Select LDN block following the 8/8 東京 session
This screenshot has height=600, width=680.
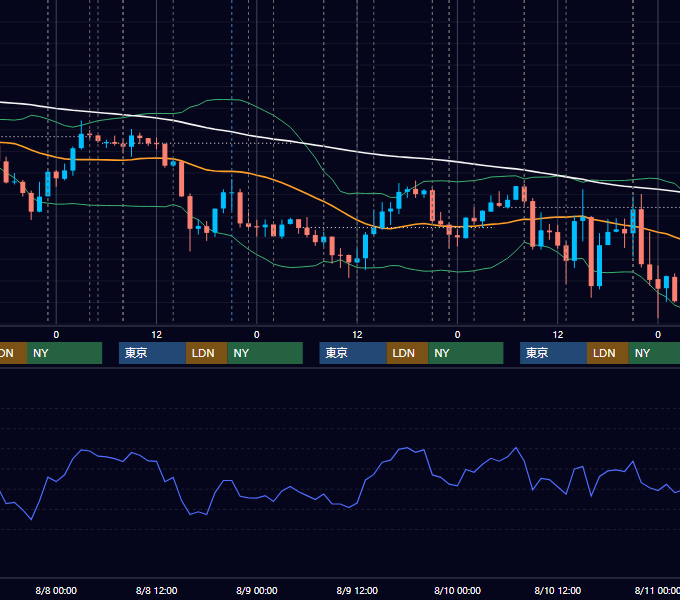(206, 353)
